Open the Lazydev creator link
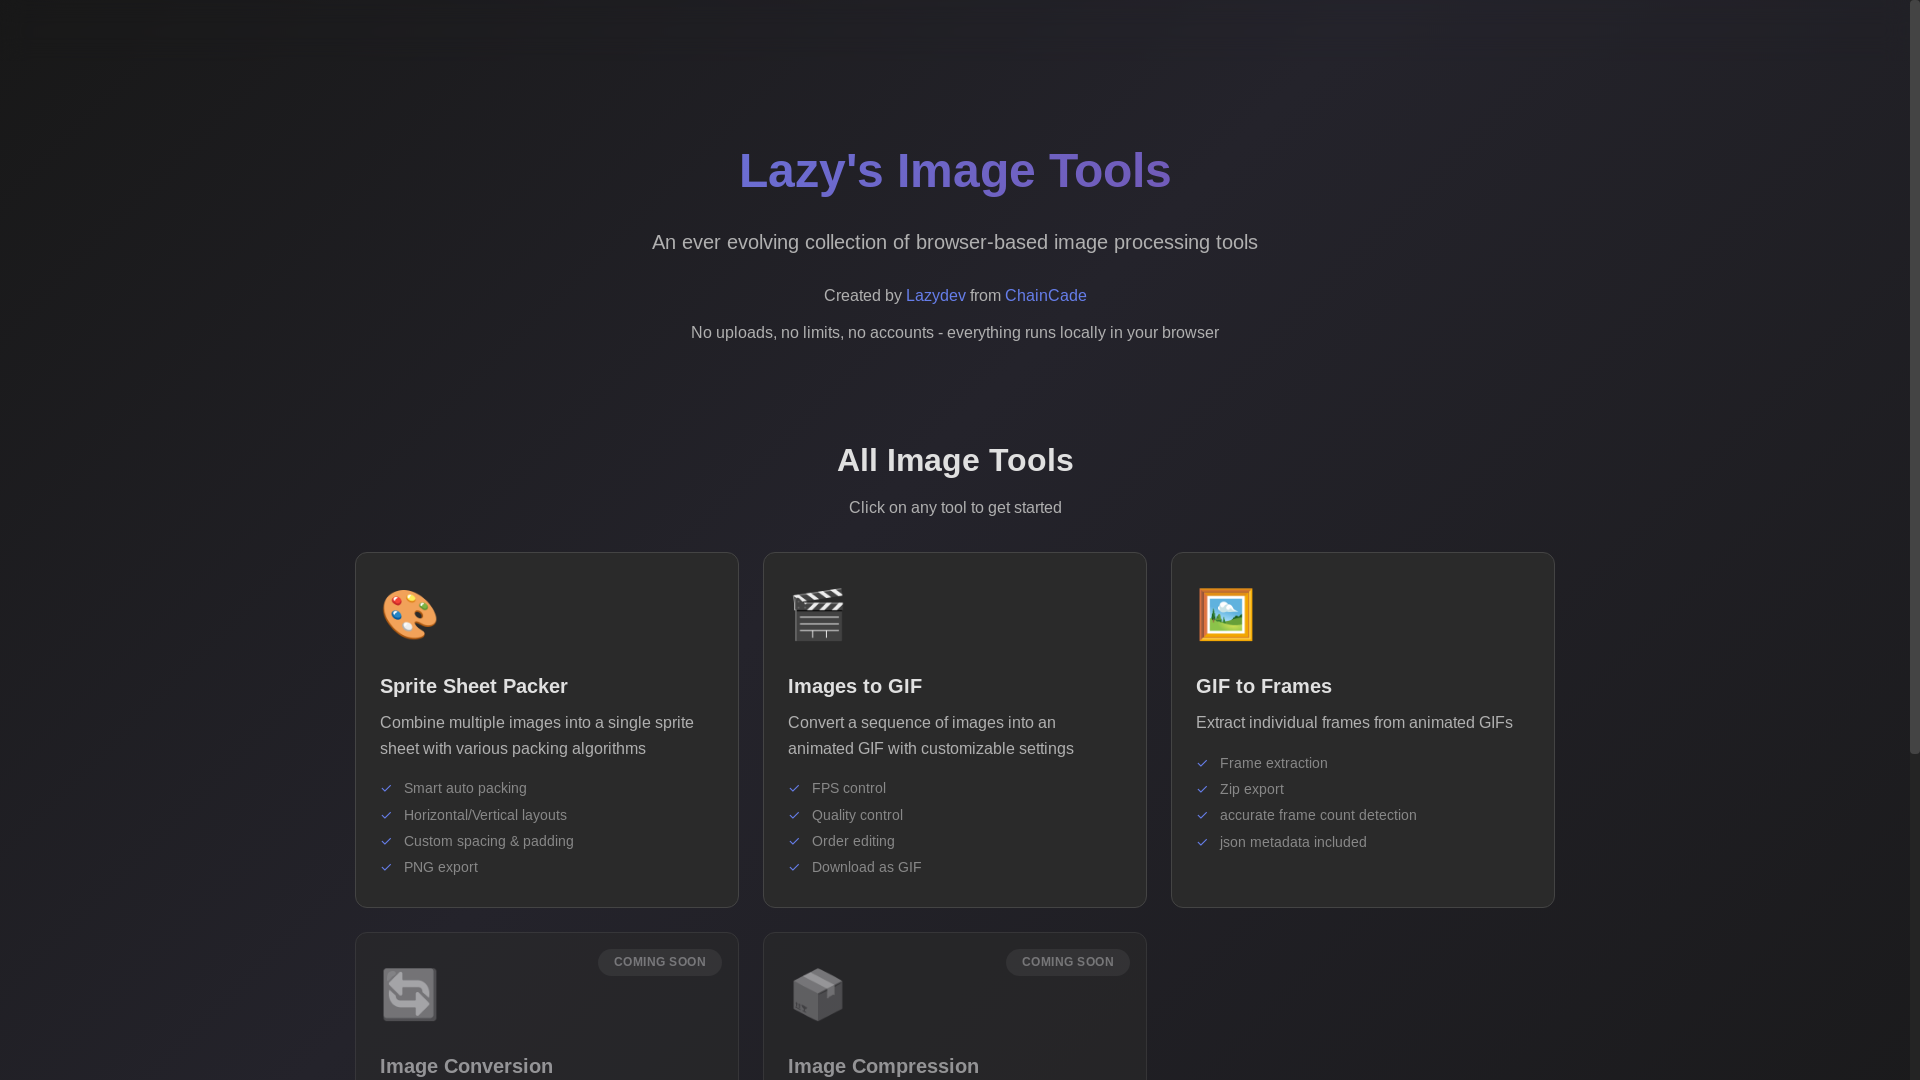 tap(936, 296)
